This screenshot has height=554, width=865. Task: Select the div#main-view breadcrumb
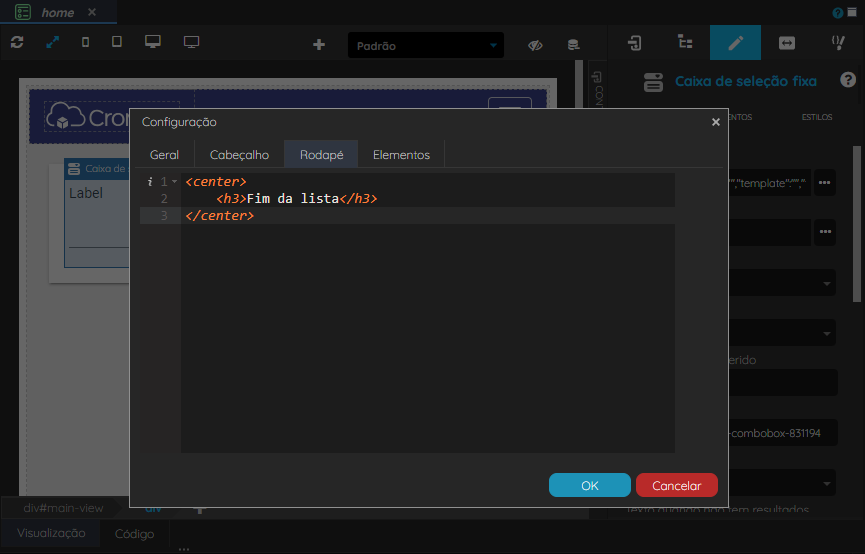click(x=63, y=508)
